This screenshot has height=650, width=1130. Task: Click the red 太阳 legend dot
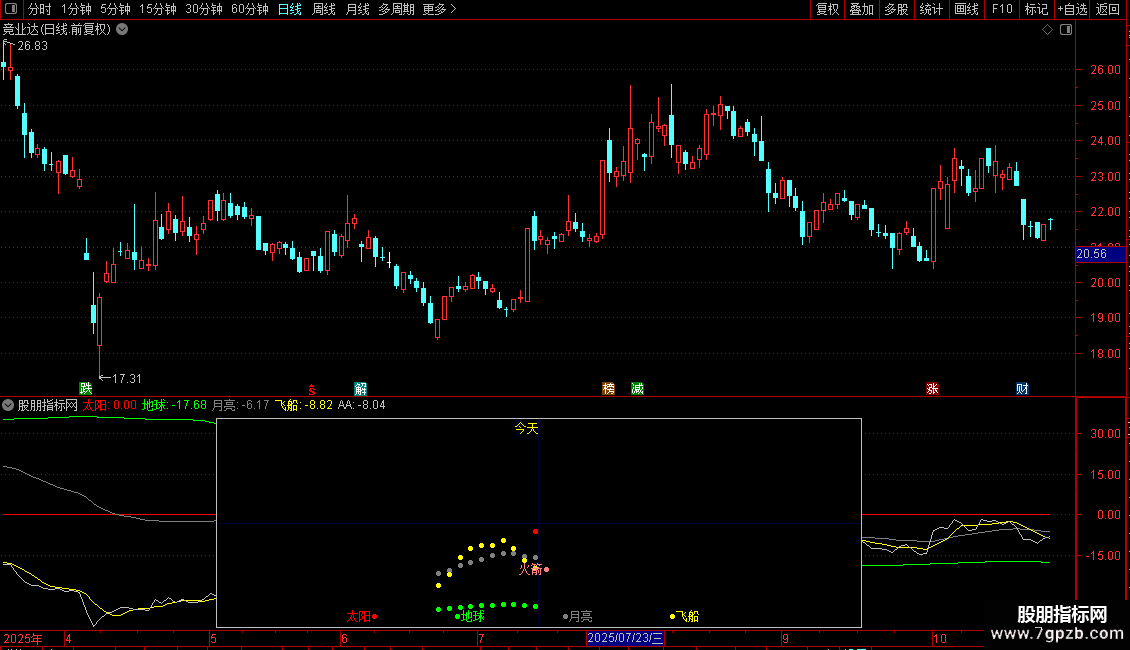click(374, 616)
